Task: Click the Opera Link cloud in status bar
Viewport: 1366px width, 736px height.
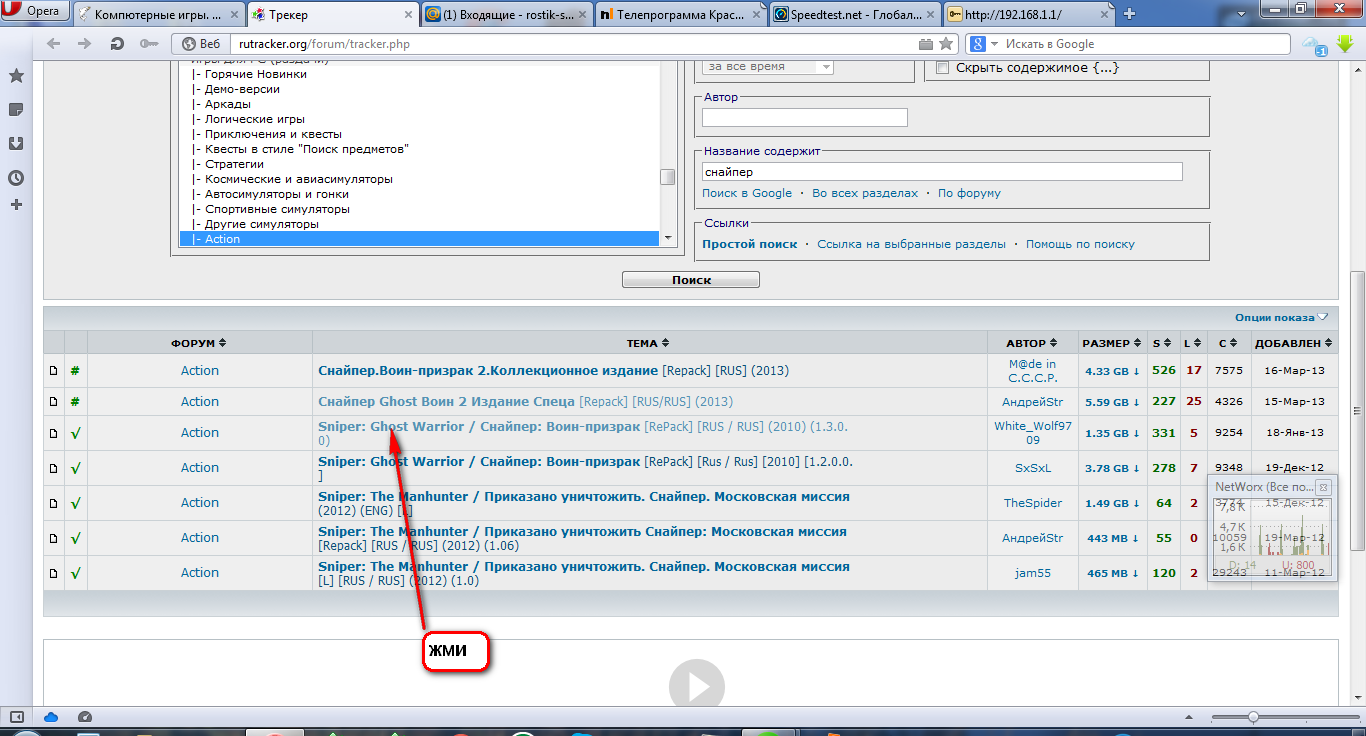Action: click(x=51, y=717)
